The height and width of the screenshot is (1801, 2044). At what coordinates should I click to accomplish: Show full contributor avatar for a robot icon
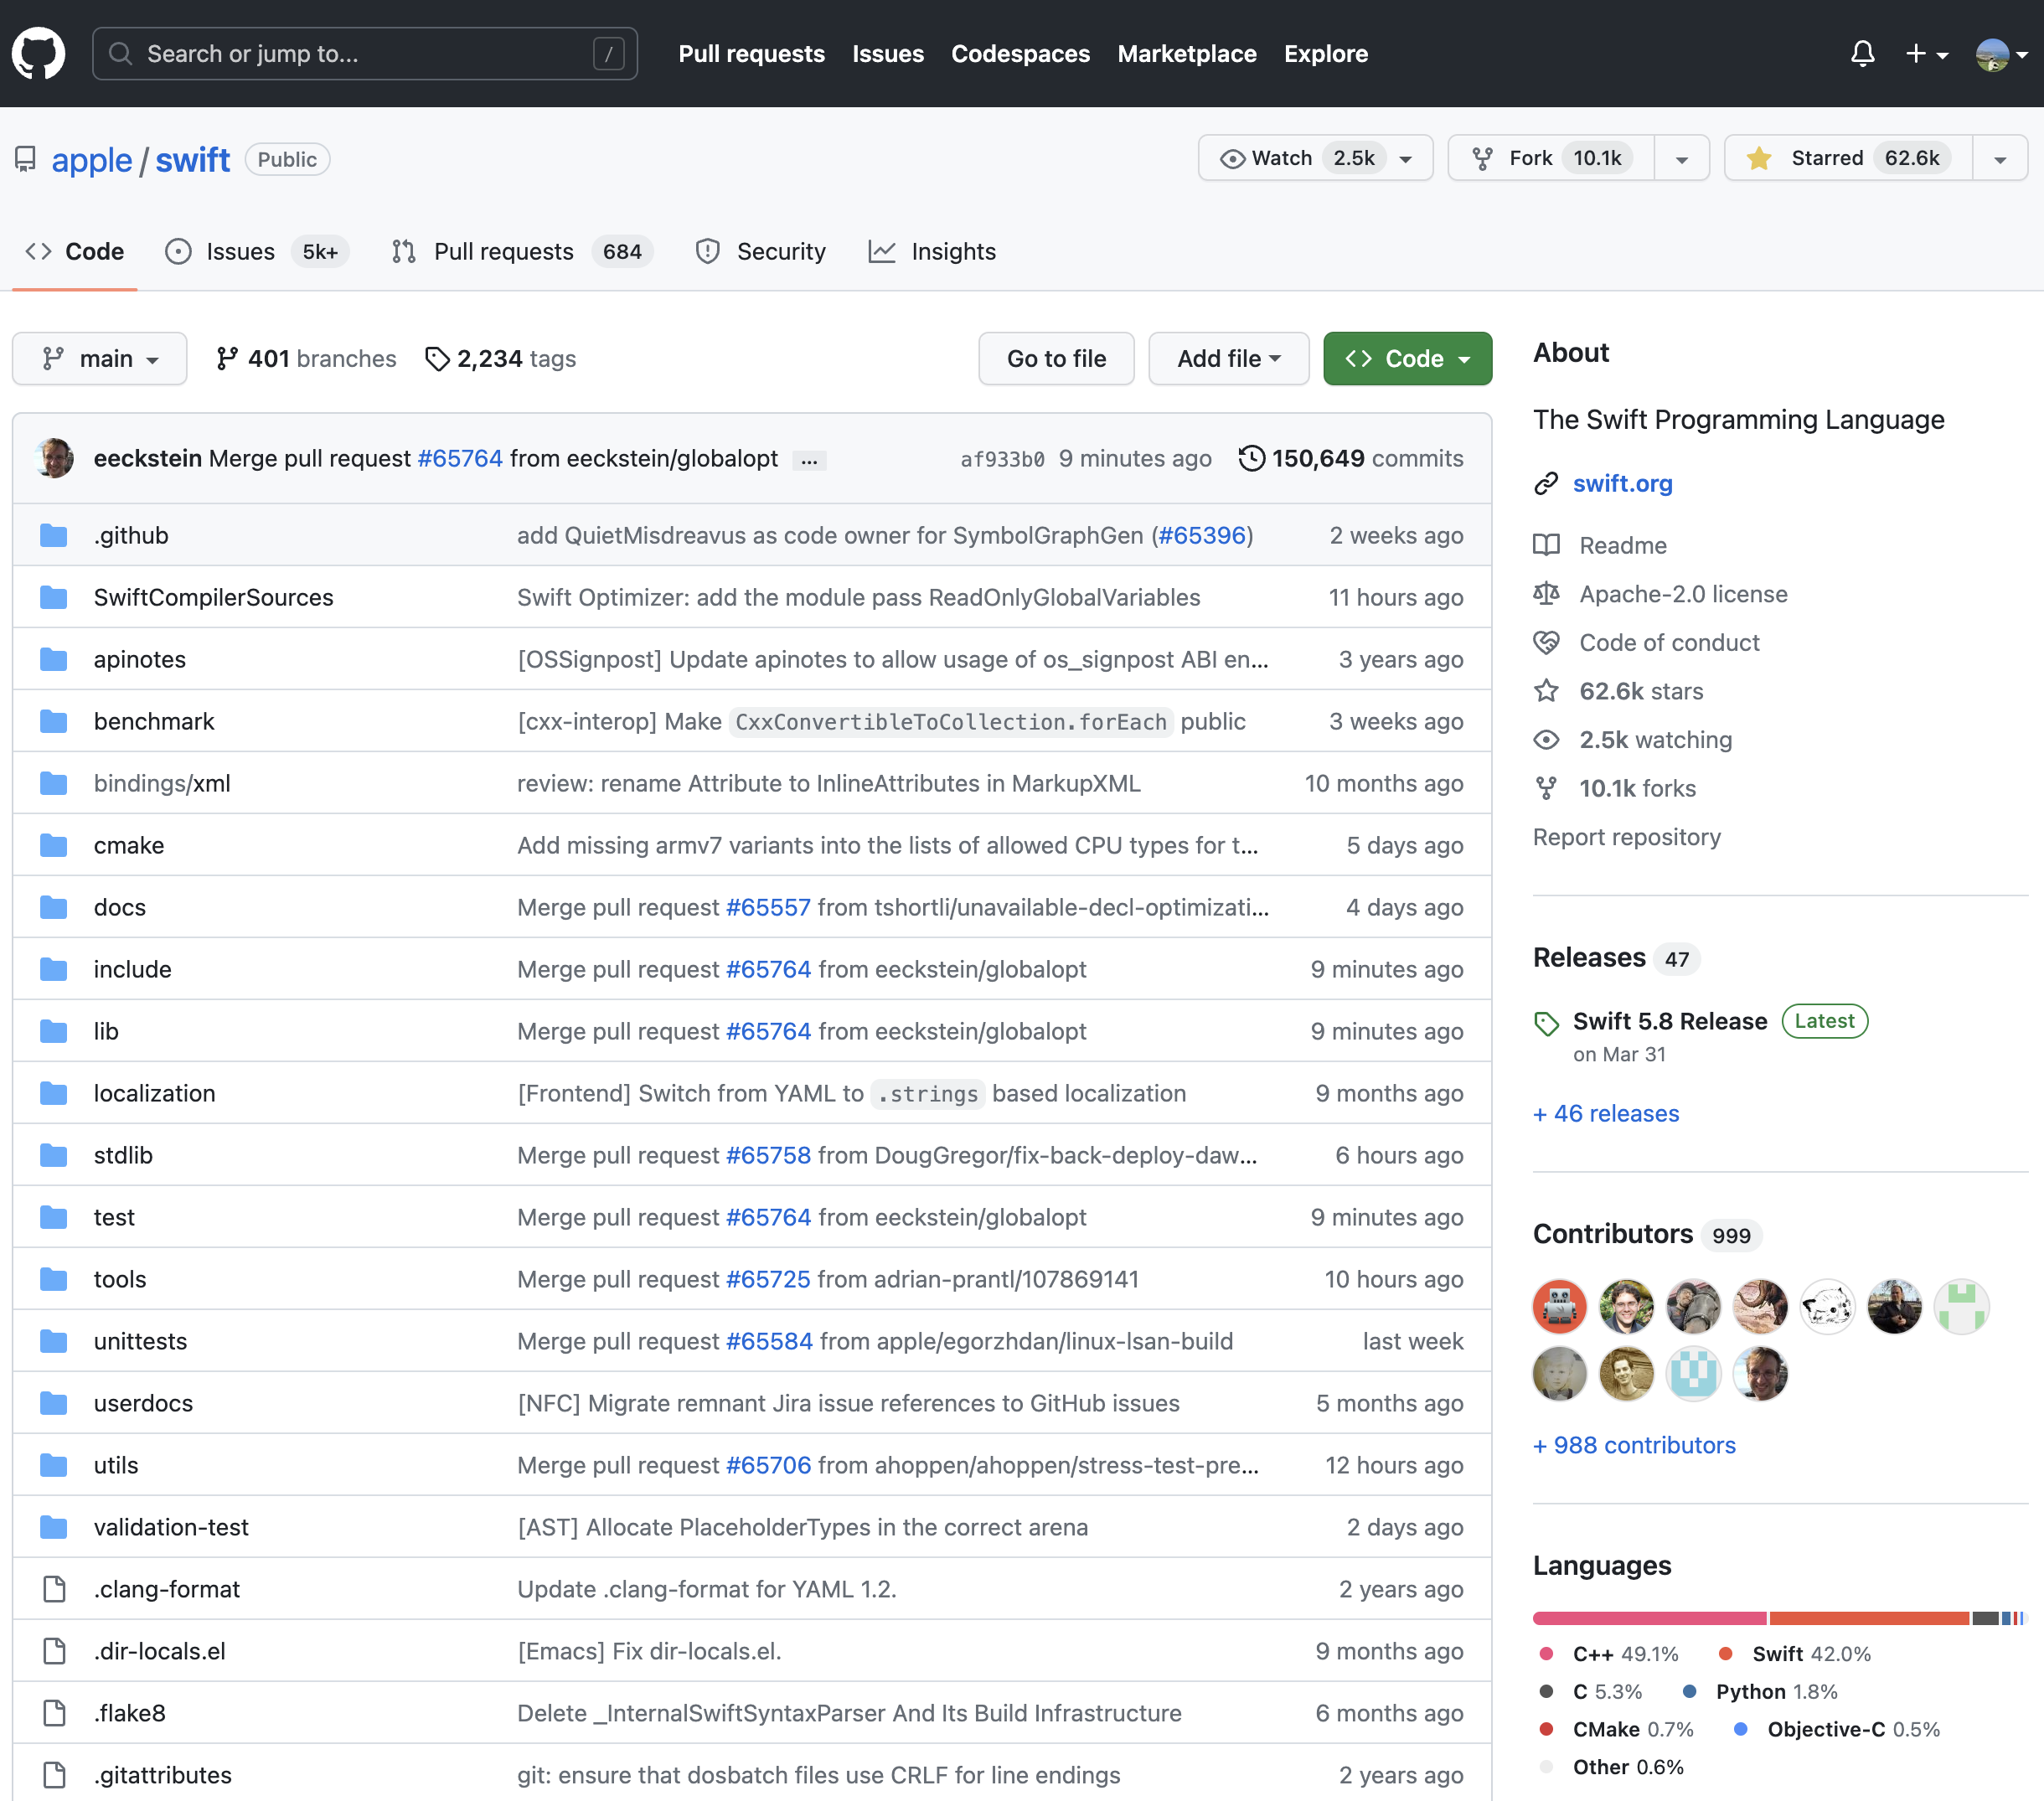click(1559, 1306)
